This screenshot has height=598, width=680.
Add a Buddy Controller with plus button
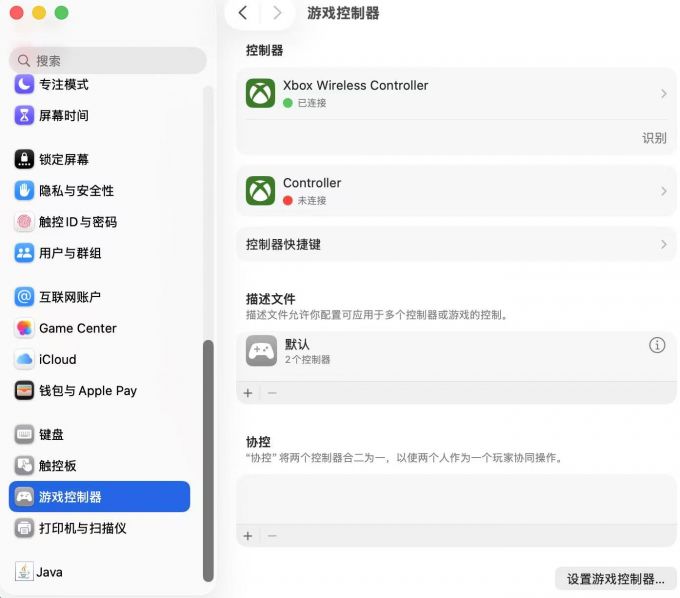pyautogui.click(x=248, y=536)
